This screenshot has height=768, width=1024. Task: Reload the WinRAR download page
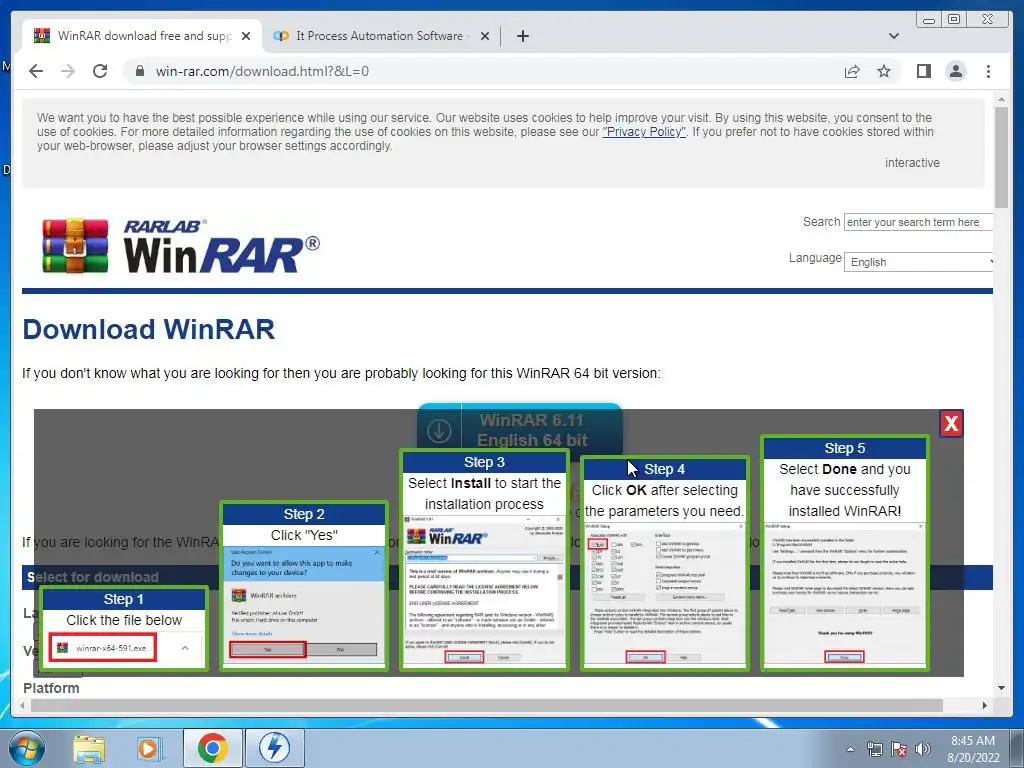click(x=100, y=71)
